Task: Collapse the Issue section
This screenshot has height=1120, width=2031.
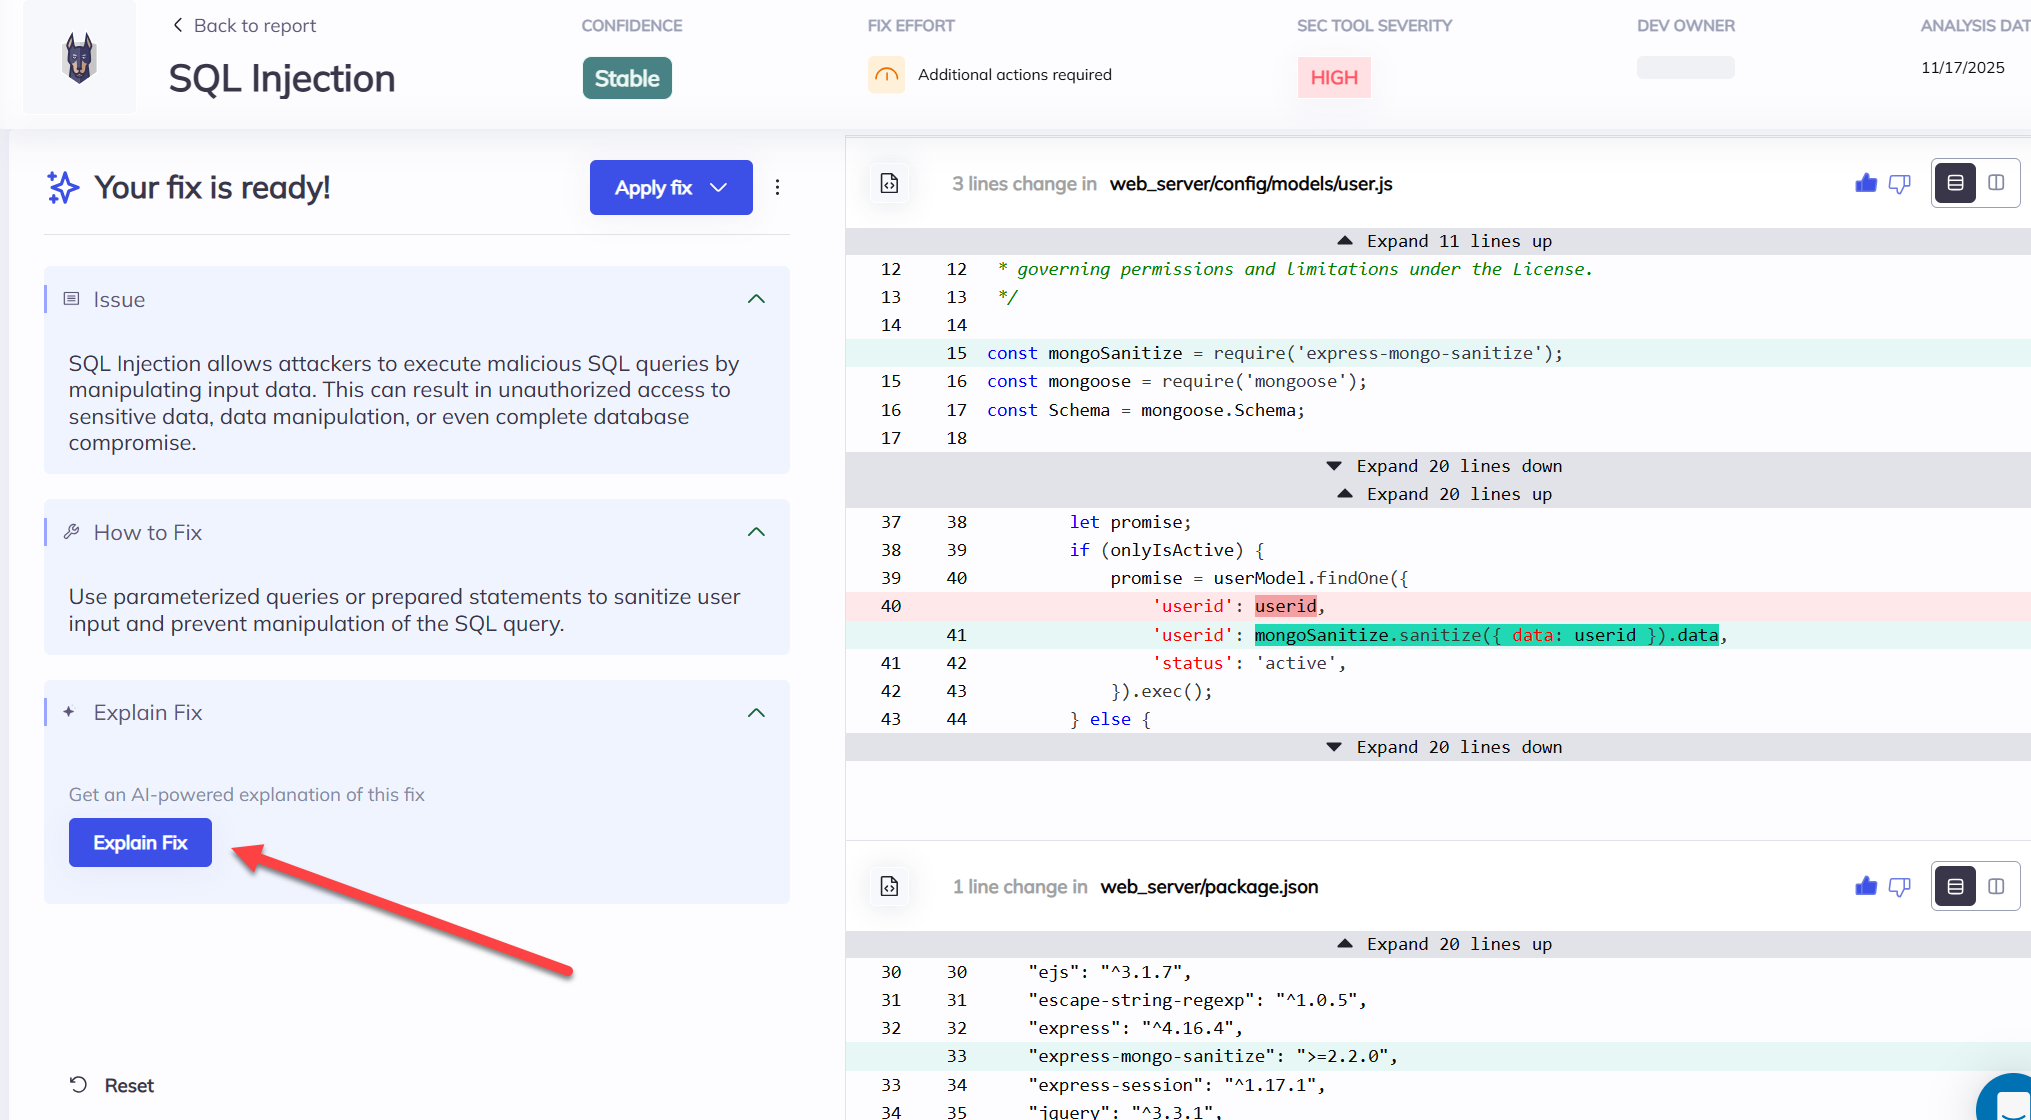Action: [756, 299]
